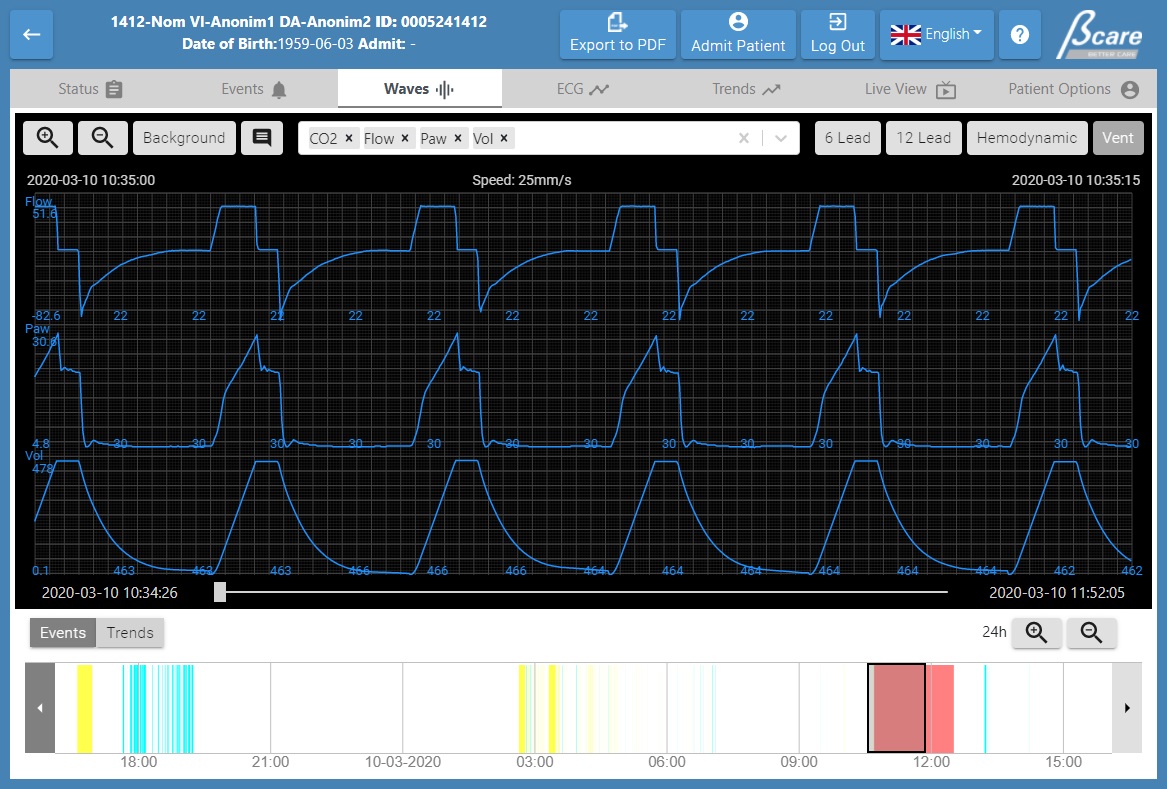
Task: Switch the timeline to Trends view
Action: (x=130, y=633)
